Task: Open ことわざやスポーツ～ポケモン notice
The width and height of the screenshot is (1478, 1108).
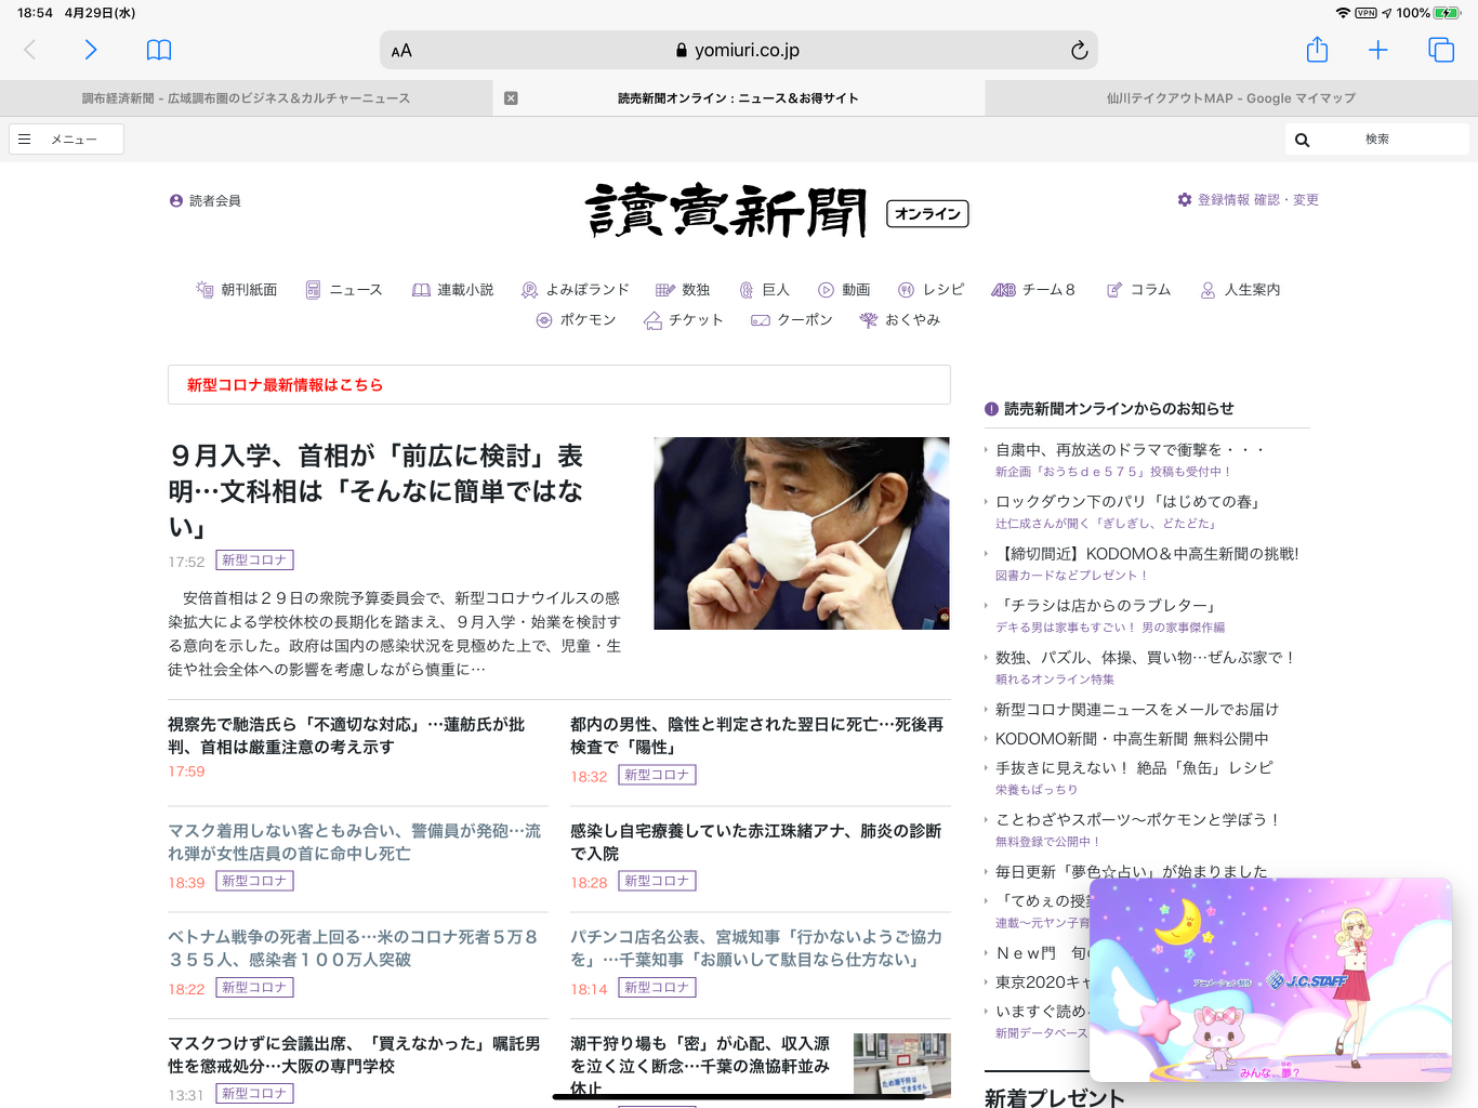Action: [x=1139, y=820]
